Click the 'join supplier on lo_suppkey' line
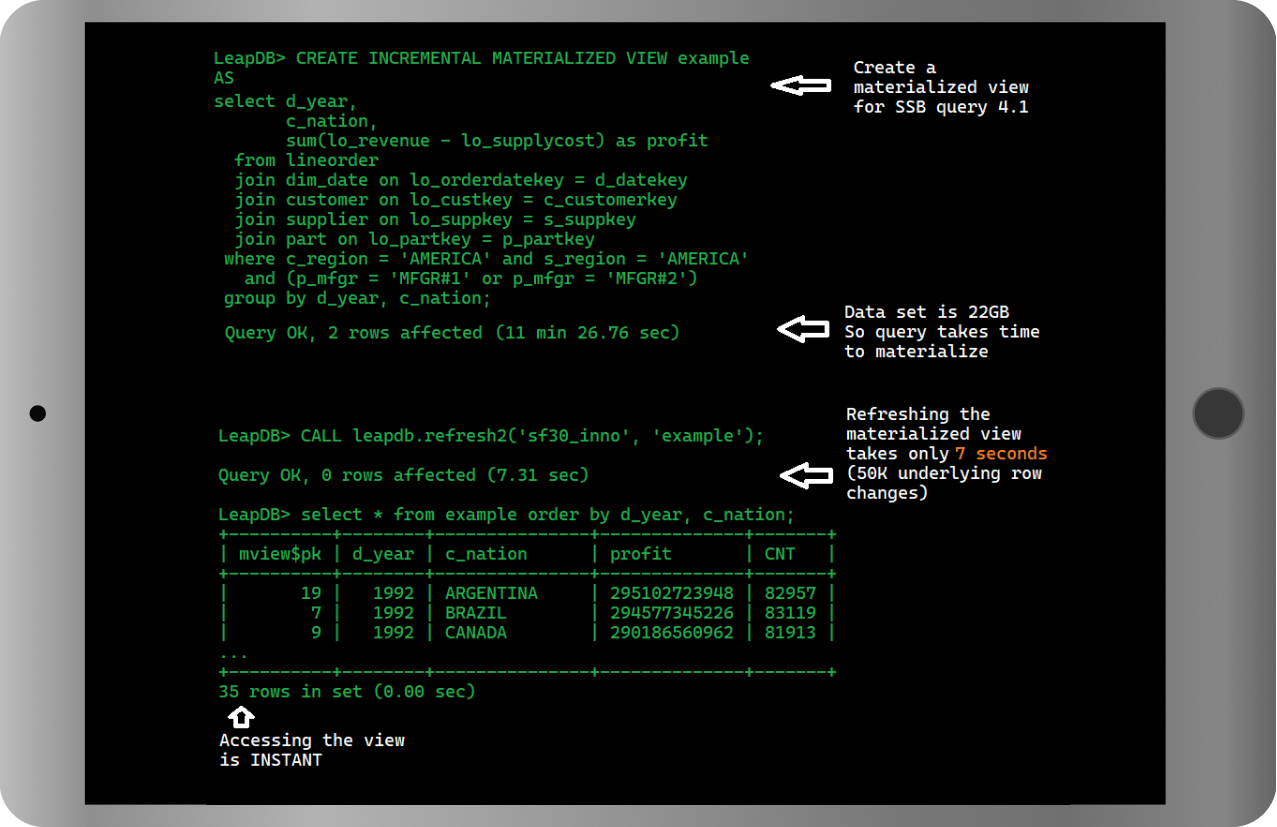1277x827 pixels. (x=435, y=220)
